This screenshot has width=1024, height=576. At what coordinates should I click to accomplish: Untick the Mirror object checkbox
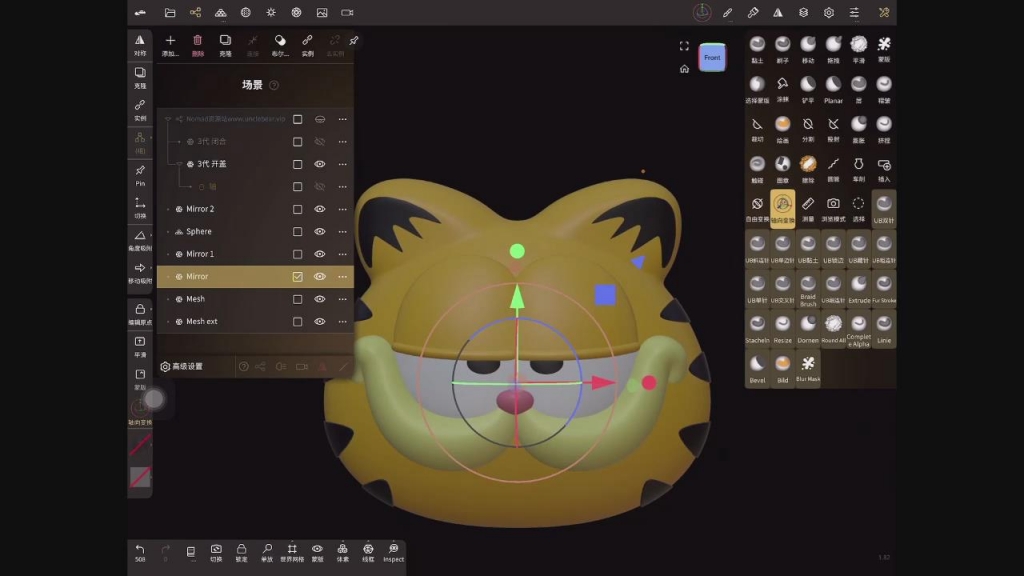(x=297, y=277)
